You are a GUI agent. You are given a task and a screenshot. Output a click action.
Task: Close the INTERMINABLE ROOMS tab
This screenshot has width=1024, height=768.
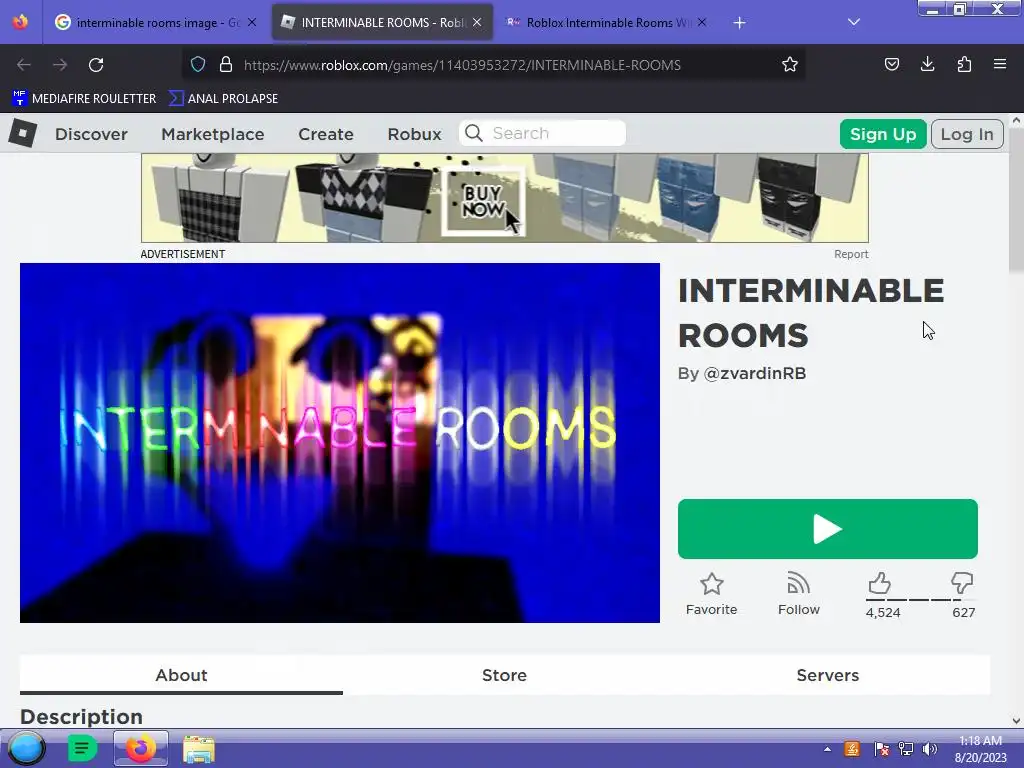click(477, 22)
